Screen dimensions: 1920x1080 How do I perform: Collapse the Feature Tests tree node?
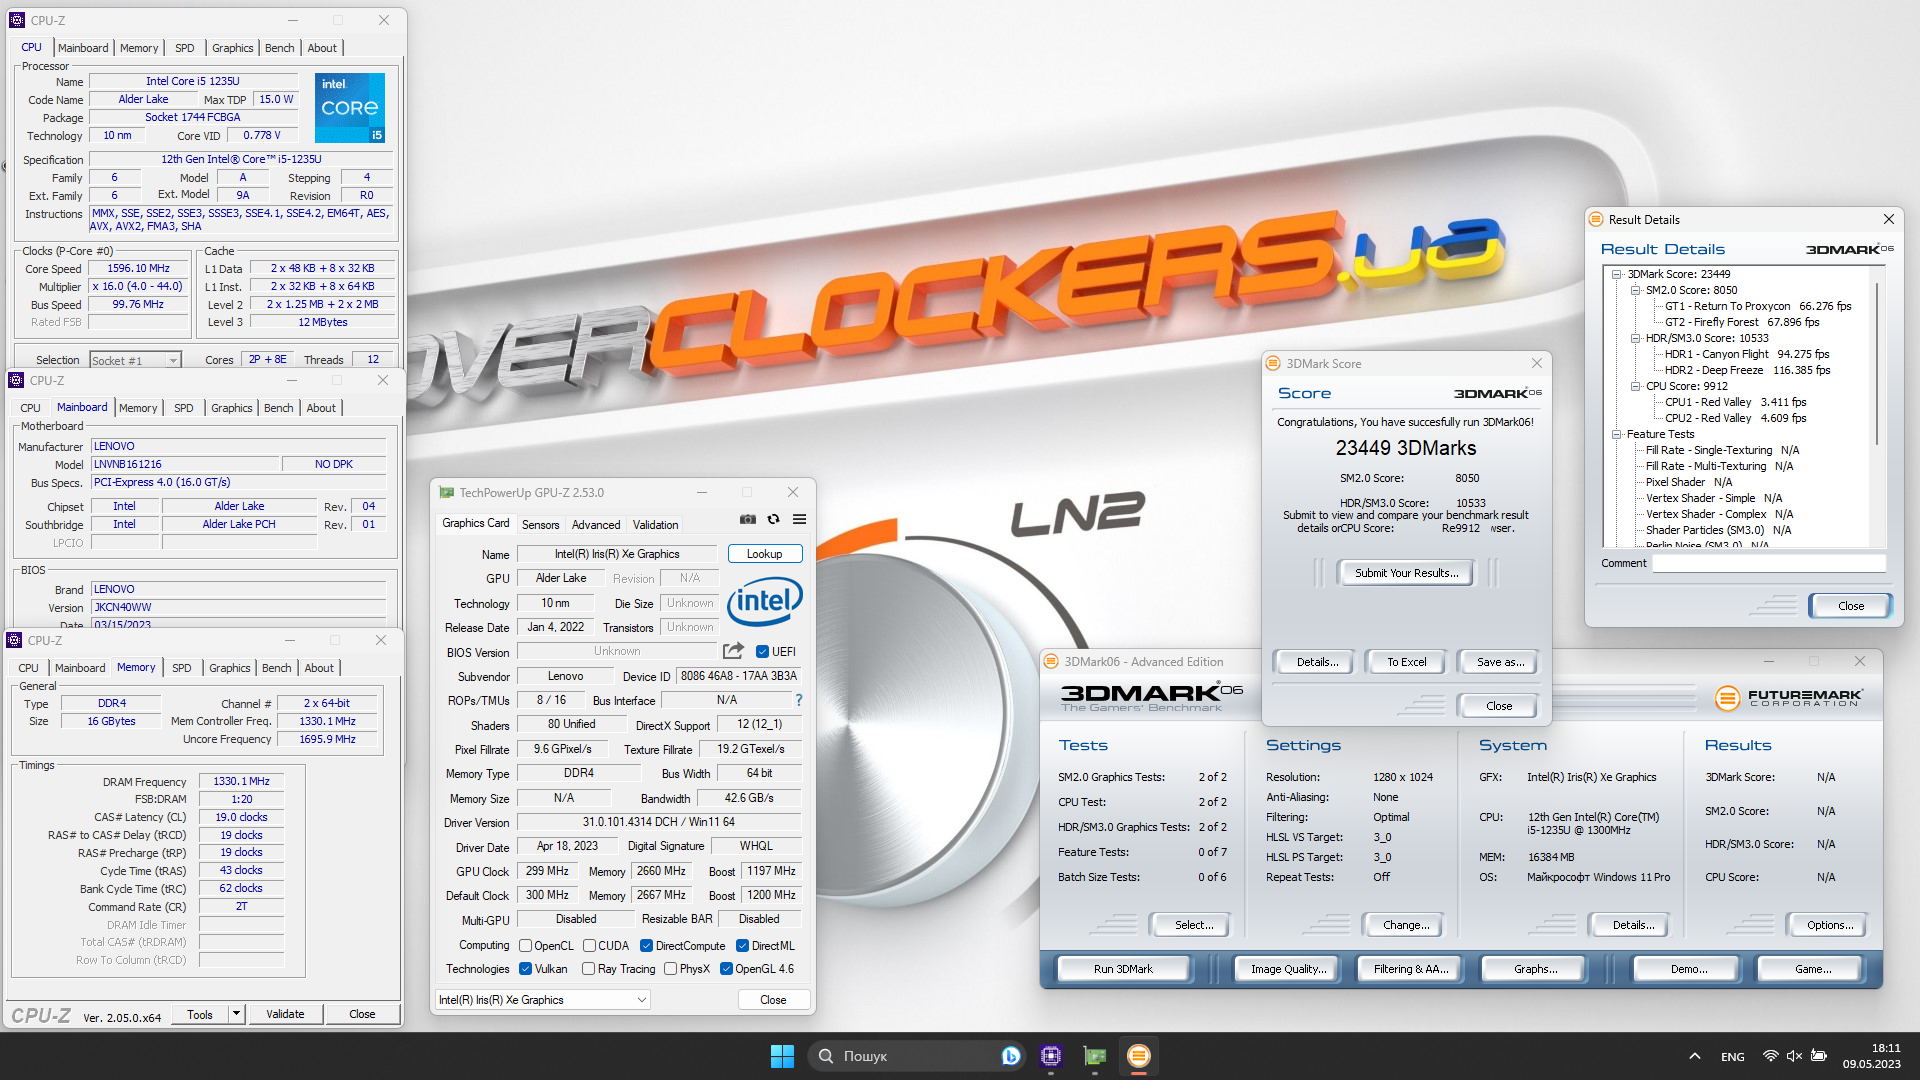[x=1616, y=434]
